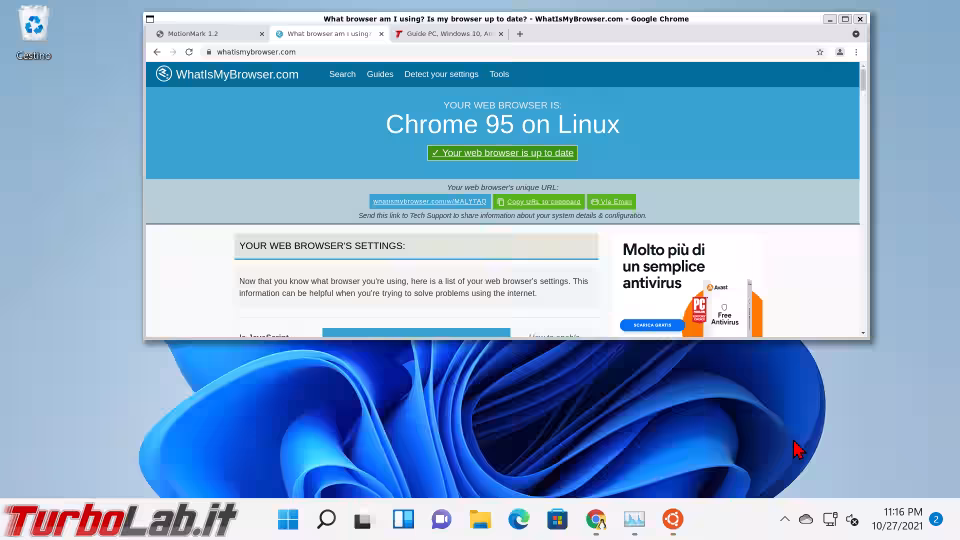
Task: Open Chrome three-dot menu
Action: [x=856, y=52]
